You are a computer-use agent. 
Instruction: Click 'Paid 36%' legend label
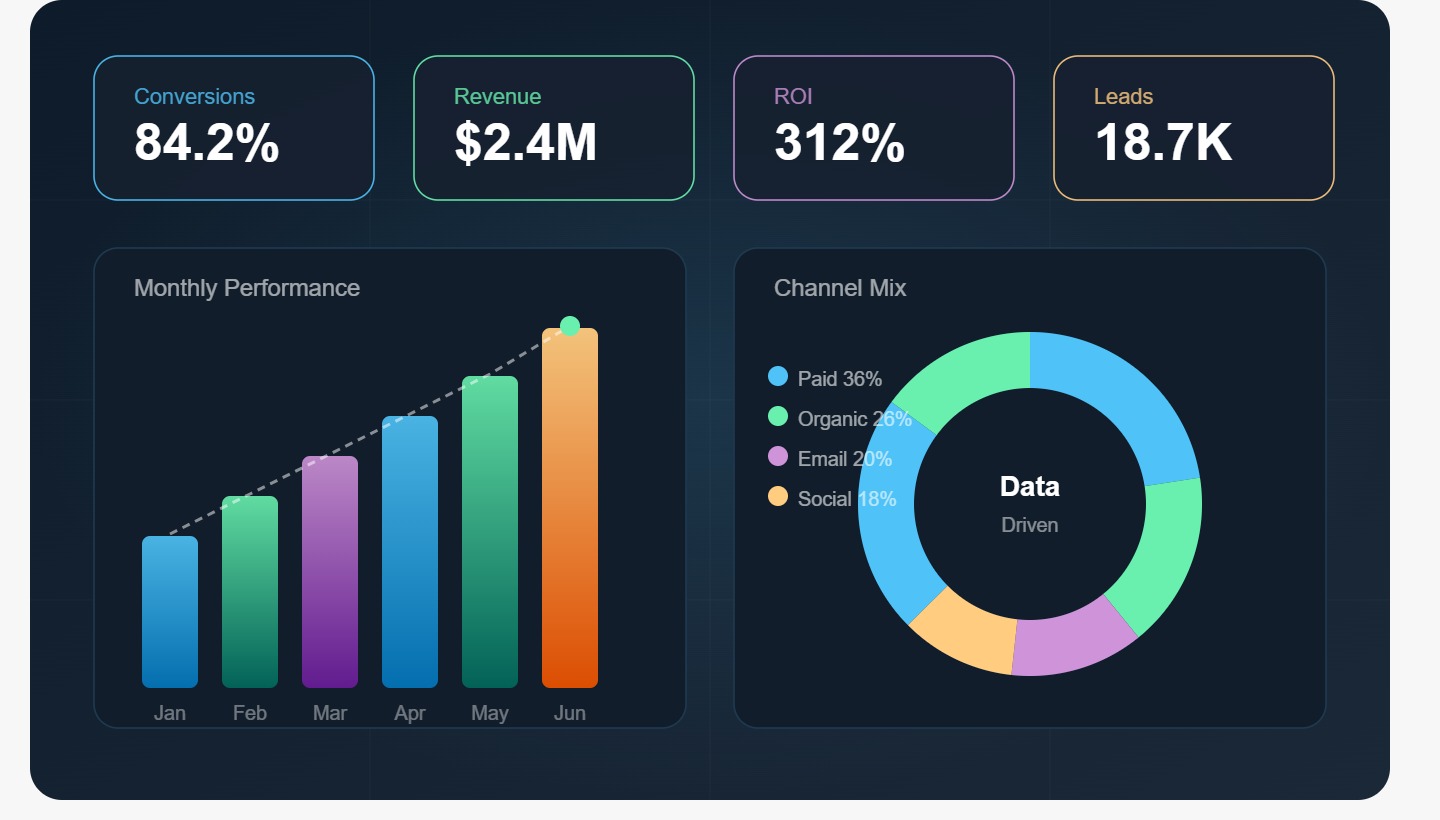pyautogui.click(x=840, y=379)
